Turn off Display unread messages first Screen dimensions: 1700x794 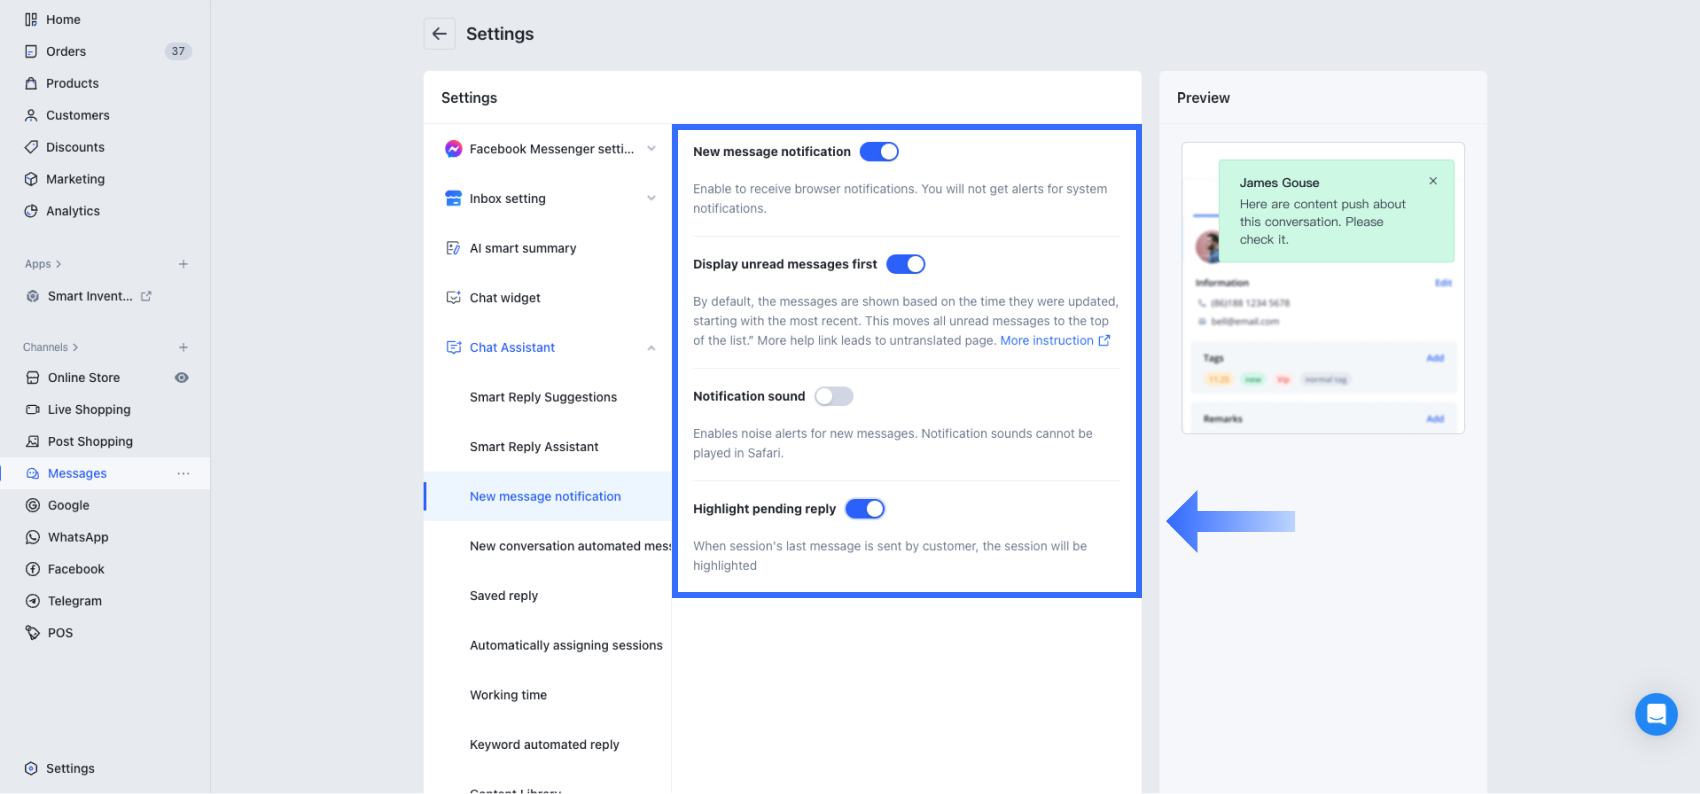click(x=905, y=264)
